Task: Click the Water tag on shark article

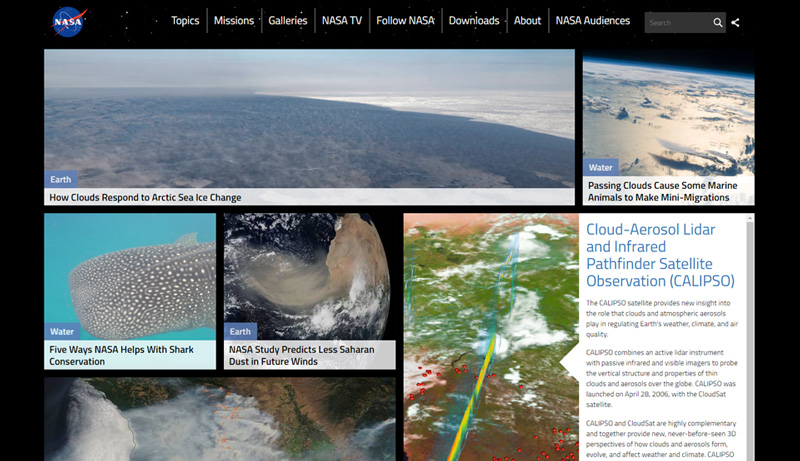Action: coord(62,331)
